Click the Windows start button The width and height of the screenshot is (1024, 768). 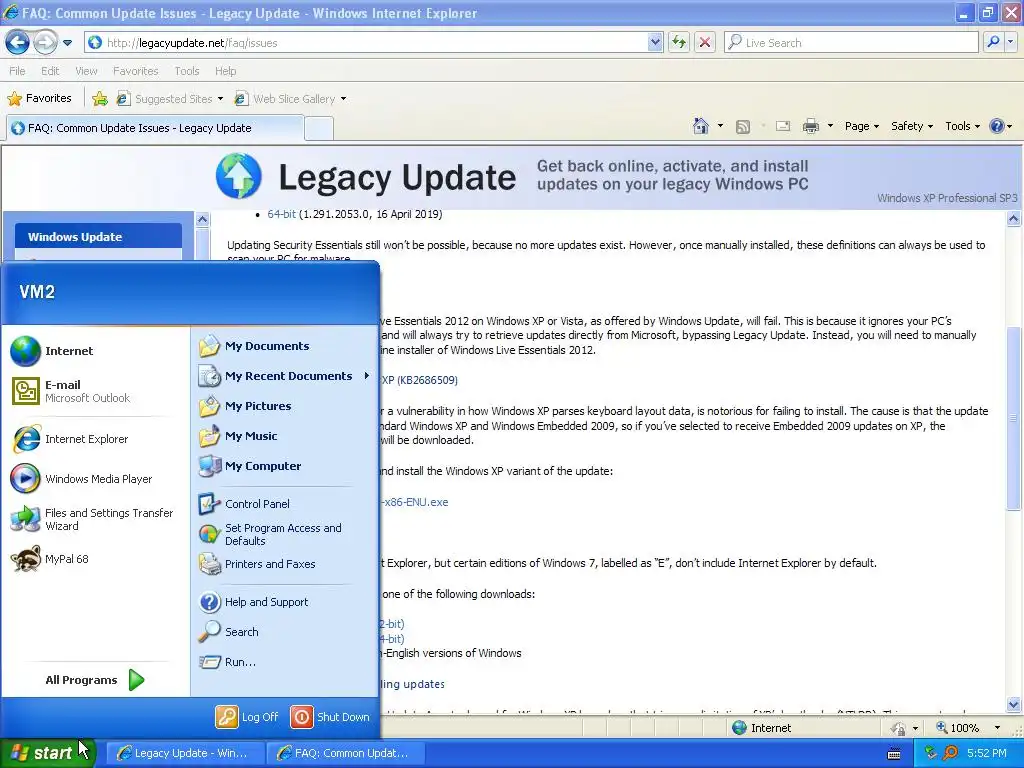[47, 753]
